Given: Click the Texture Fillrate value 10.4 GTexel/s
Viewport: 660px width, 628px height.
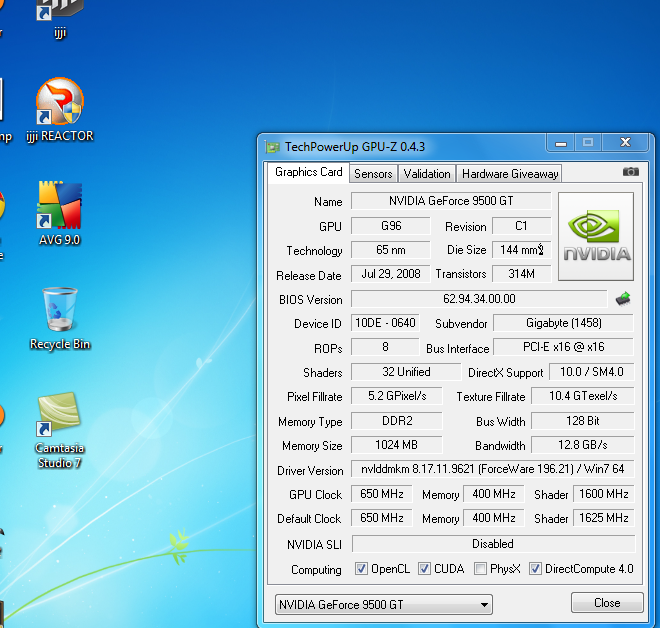Looking at the screenshot, I should click(x=583, y=396).
